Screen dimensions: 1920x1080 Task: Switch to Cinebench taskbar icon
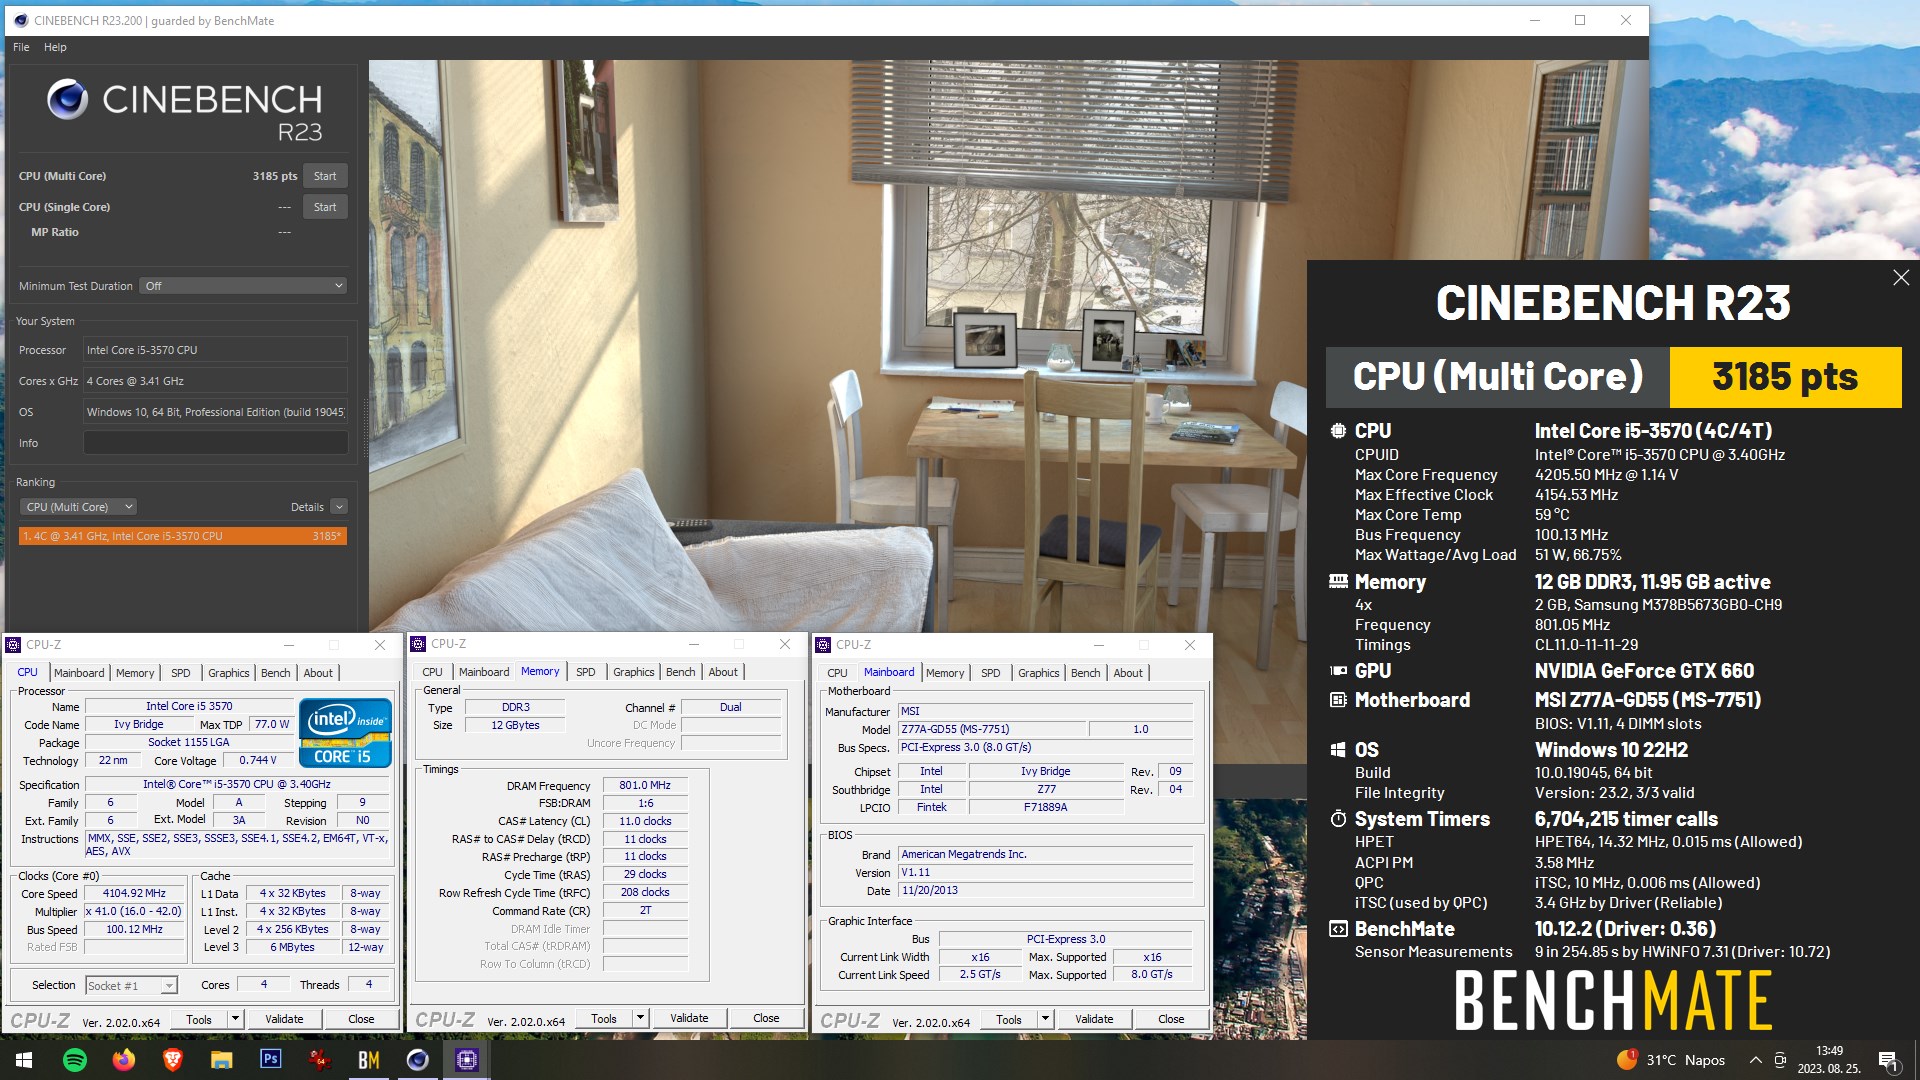click(417, 1060)
